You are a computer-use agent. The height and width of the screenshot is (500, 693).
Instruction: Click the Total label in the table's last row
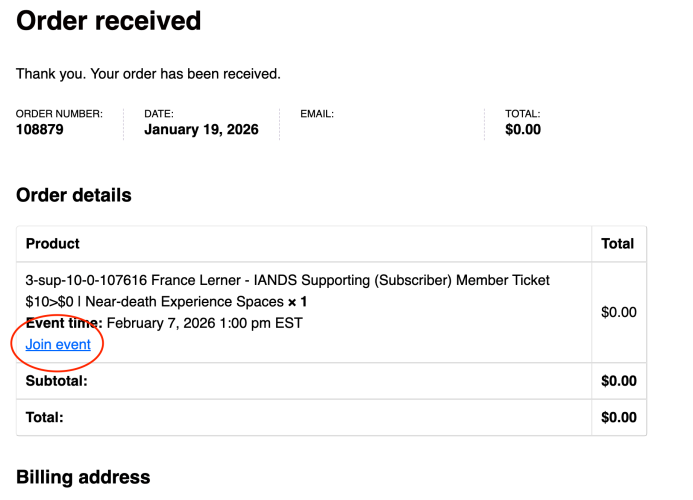[x=45, y=417]
